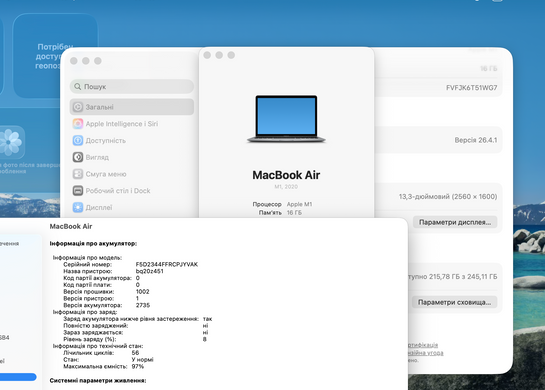
Task: Click the Версія 26.4.1 text
Action: tap(476, 140)
